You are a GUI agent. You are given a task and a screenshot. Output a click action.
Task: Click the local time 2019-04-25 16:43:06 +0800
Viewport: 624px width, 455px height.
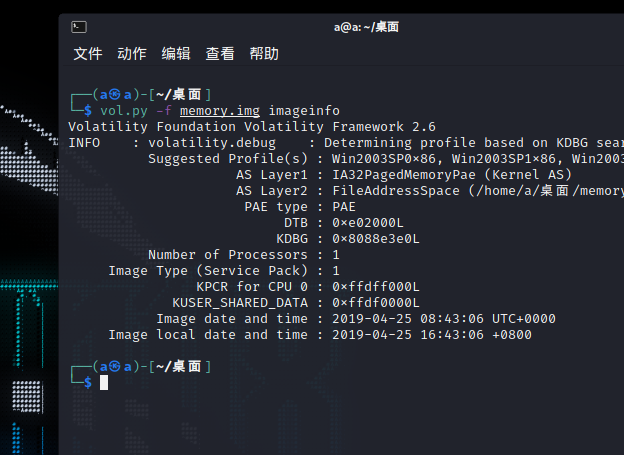point(432,335)
